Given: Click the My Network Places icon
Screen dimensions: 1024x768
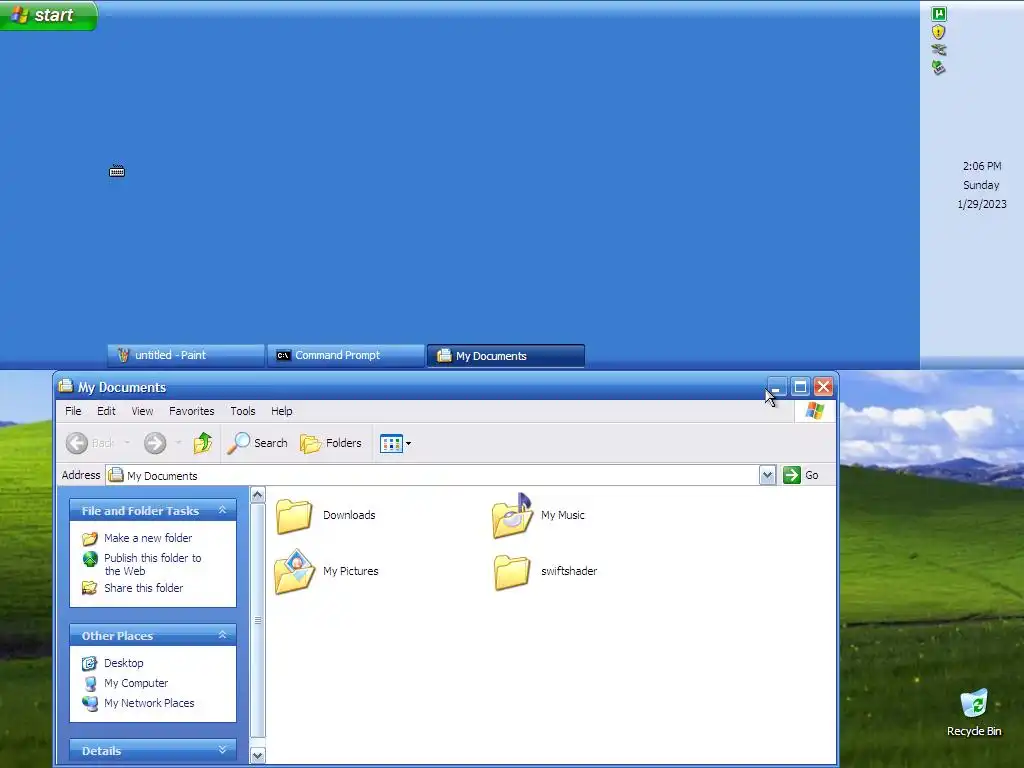Looking at the screenshot, I should click(x=89, y=703).
